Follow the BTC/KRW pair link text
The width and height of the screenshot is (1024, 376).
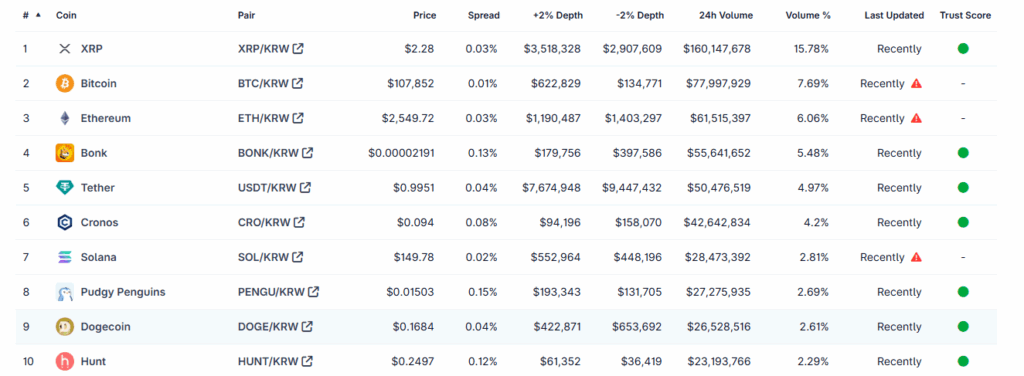(x=263, y=84)
